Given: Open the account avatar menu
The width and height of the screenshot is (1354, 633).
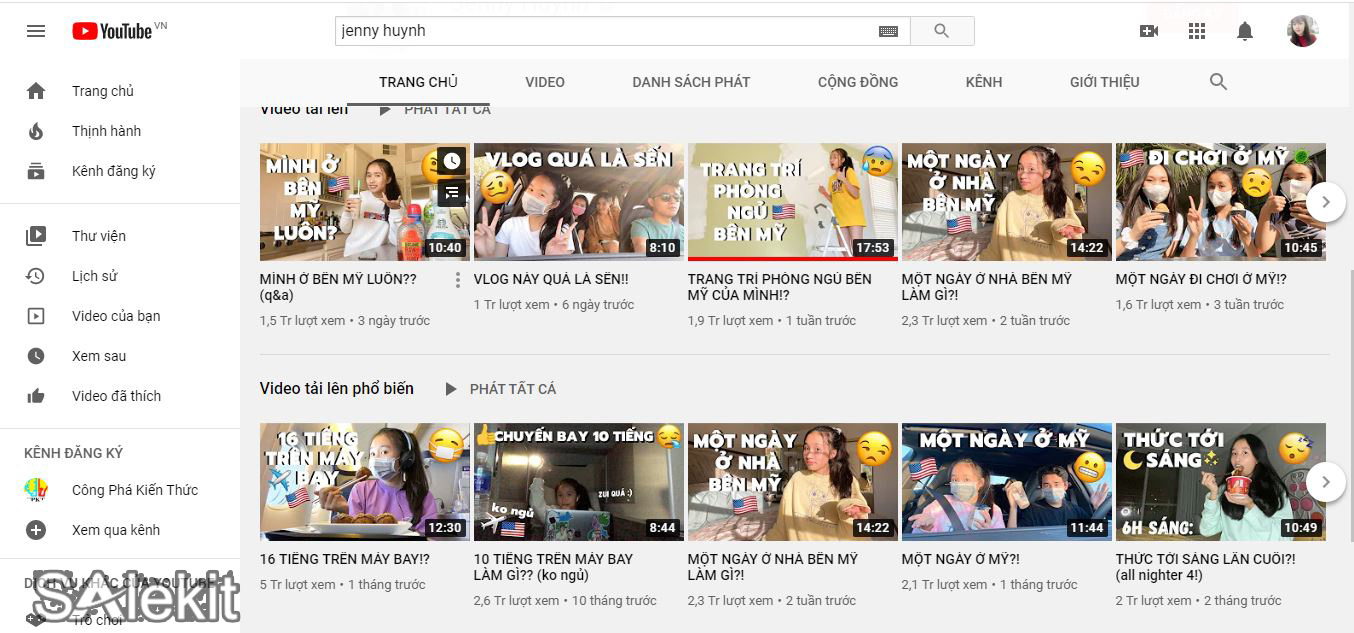Looking at the screenshot, I should [x=1302, y=31].
